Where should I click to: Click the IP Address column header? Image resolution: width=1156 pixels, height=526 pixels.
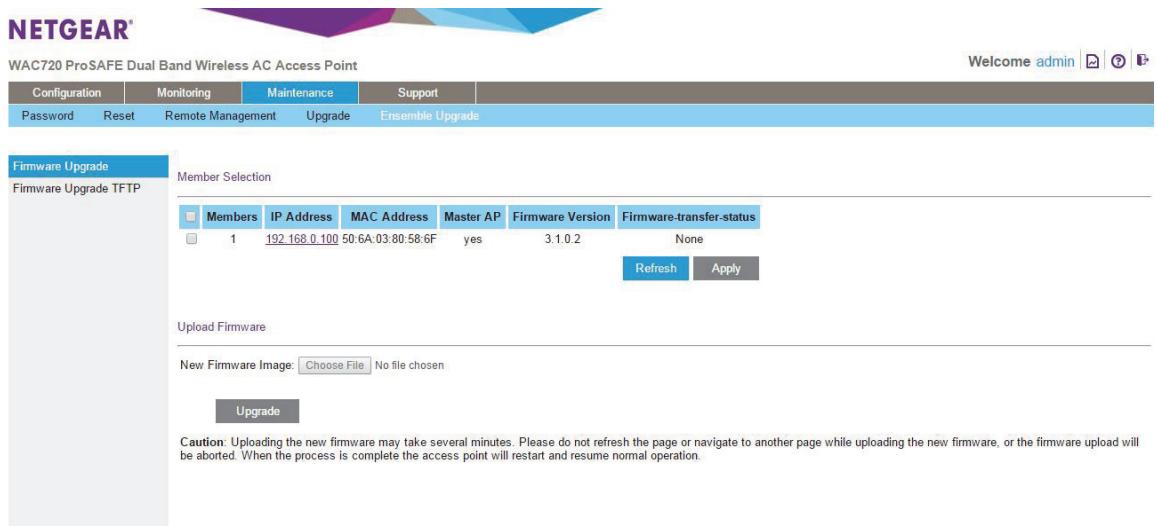301,217
